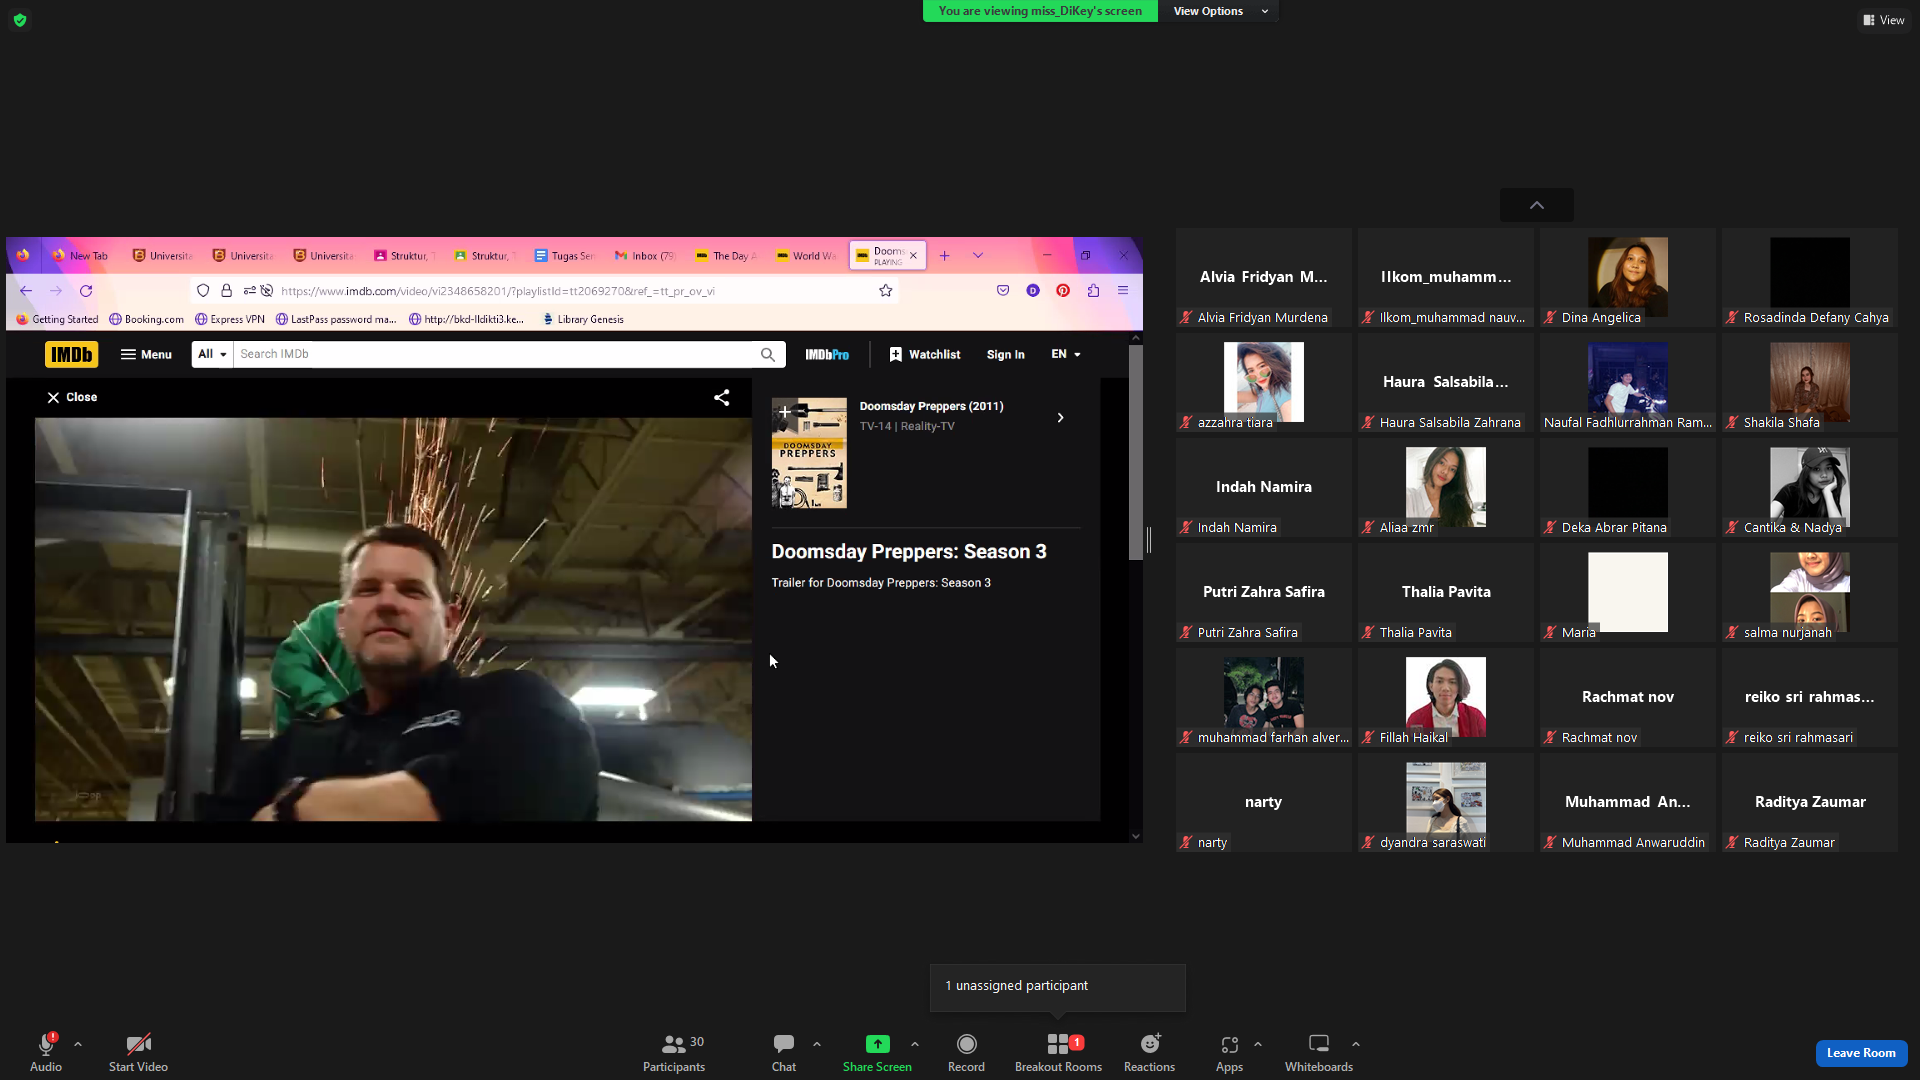Click the 1 unassigned participant notice
The height and width of the screenshot is (1080, 1920).
click(1057, 987)
